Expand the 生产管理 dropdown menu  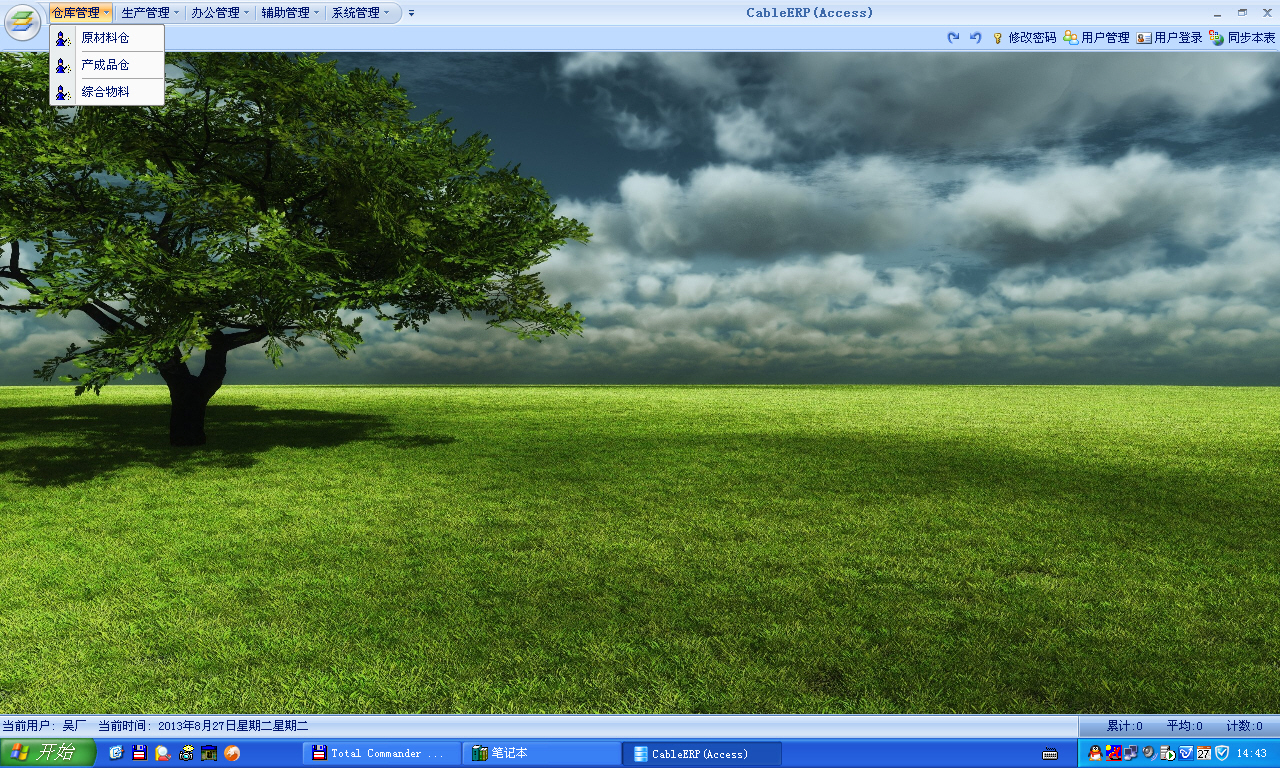pos(150,13)
